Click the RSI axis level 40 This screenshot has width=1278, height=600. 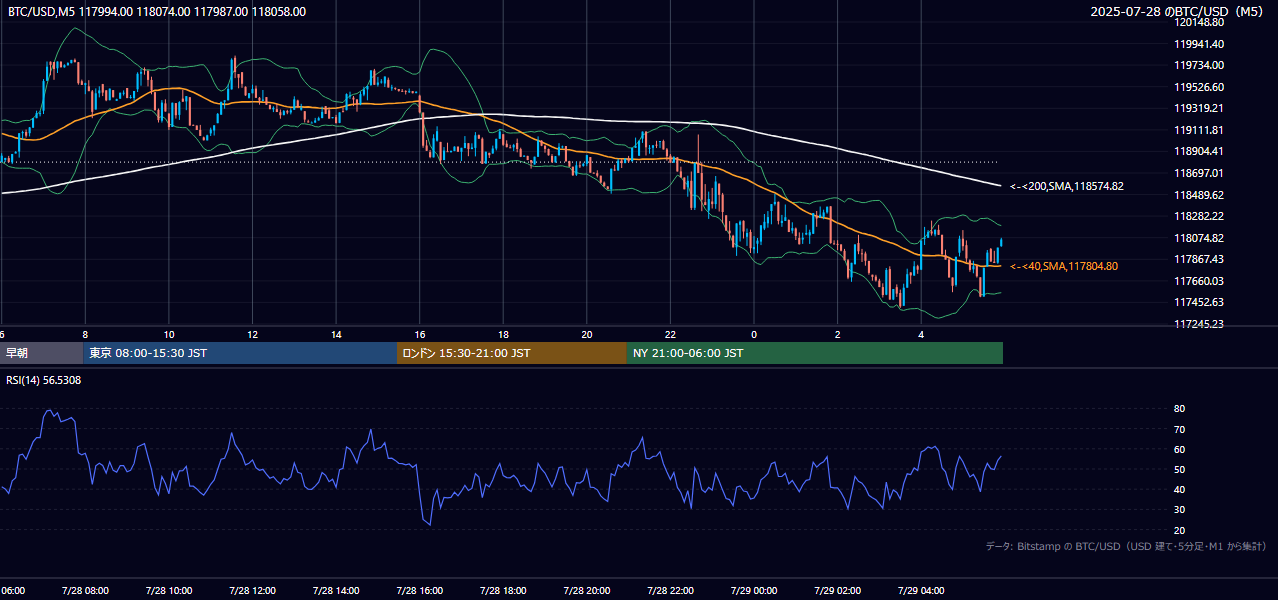(1179, 489)
